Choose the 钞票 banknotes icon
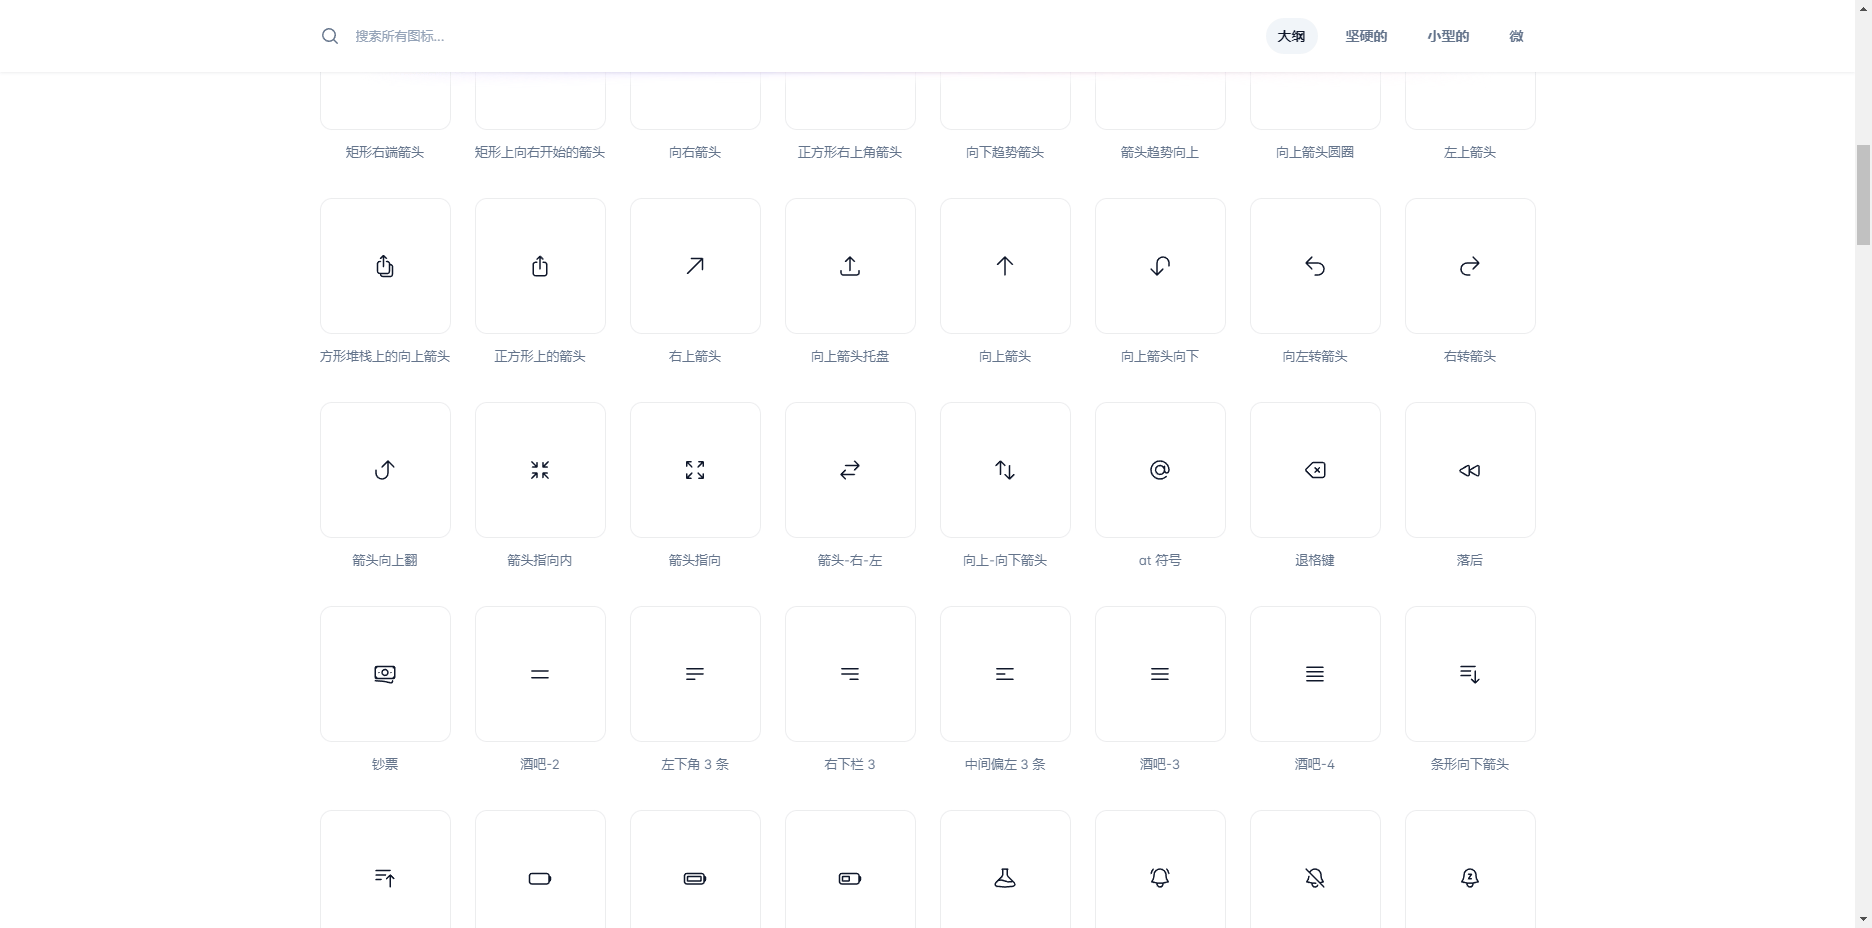 click(x=385, y=674)
